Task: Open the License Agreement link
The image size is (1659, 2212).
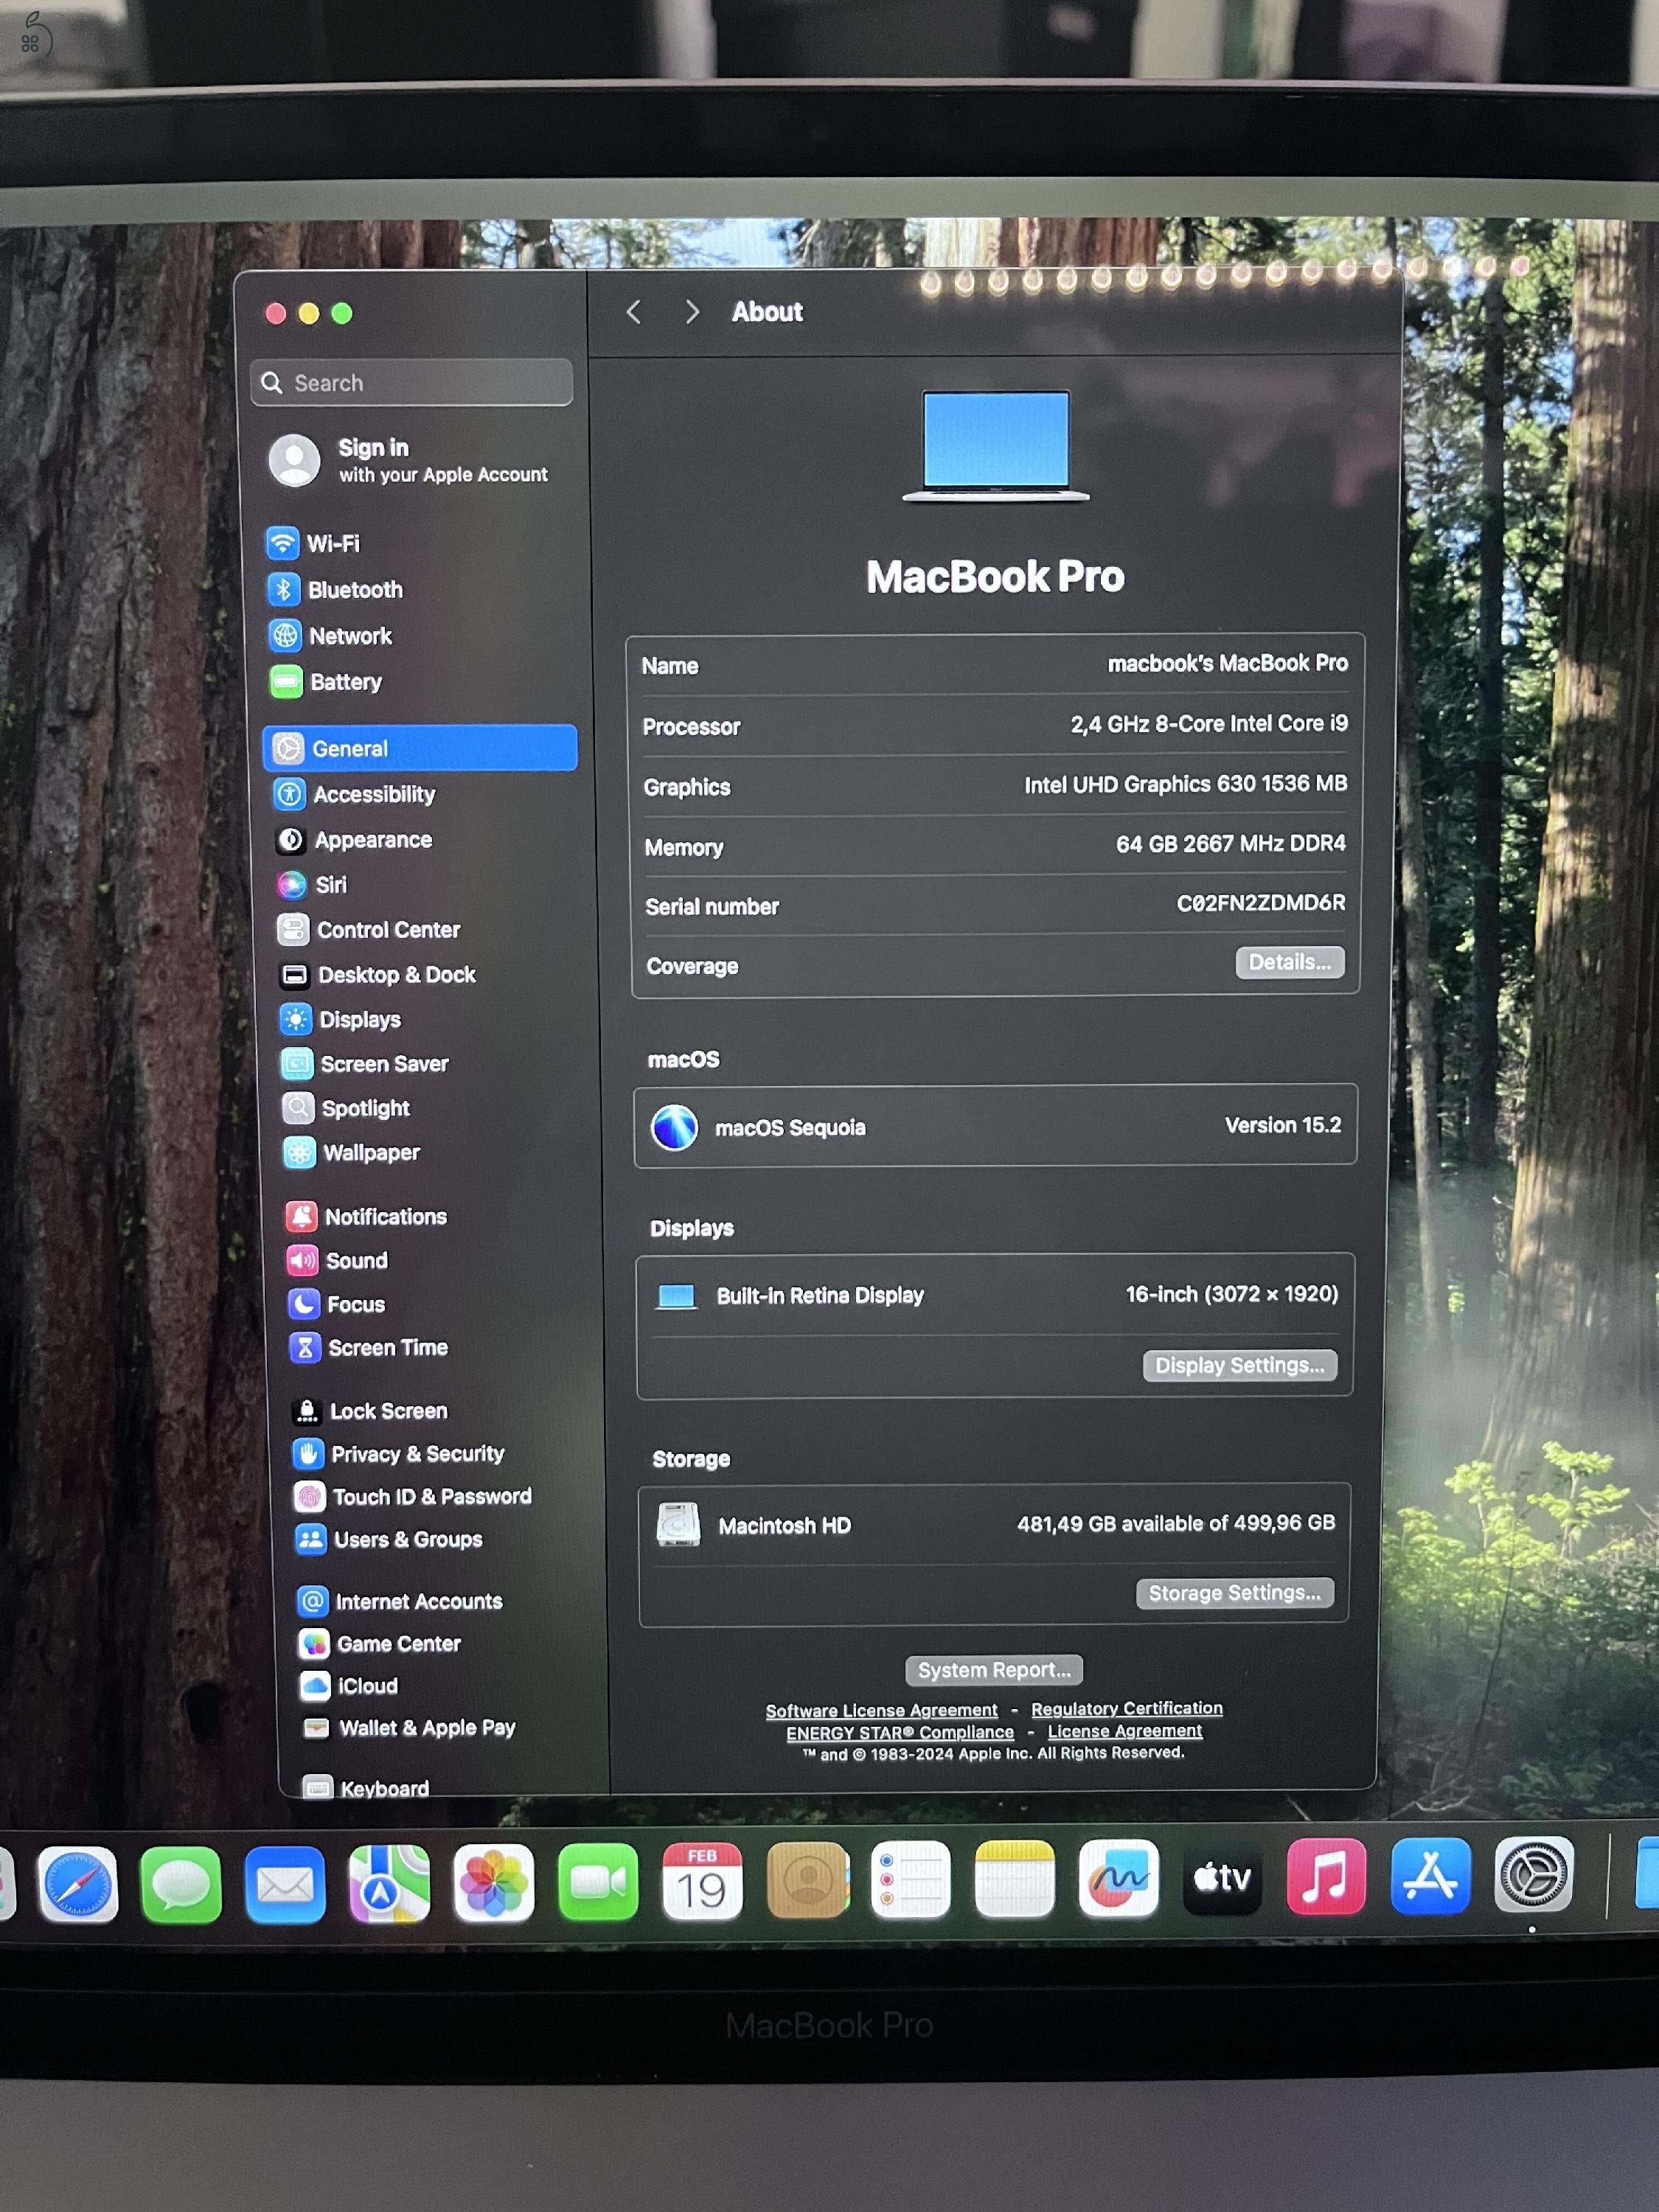Action: pyautogui.click(x=1124, y=1730)
